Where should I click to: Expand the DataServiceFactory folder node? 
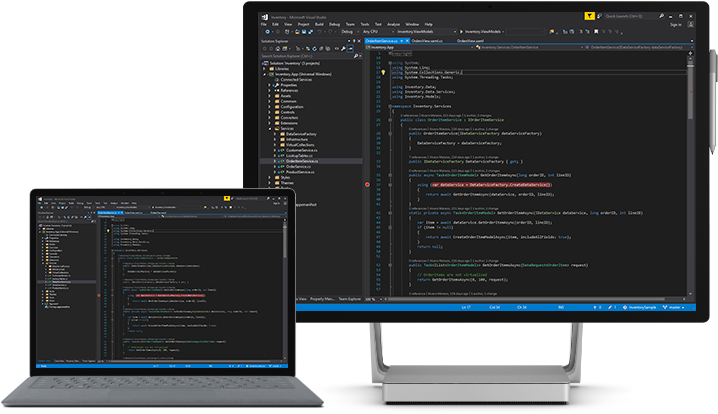275,134
